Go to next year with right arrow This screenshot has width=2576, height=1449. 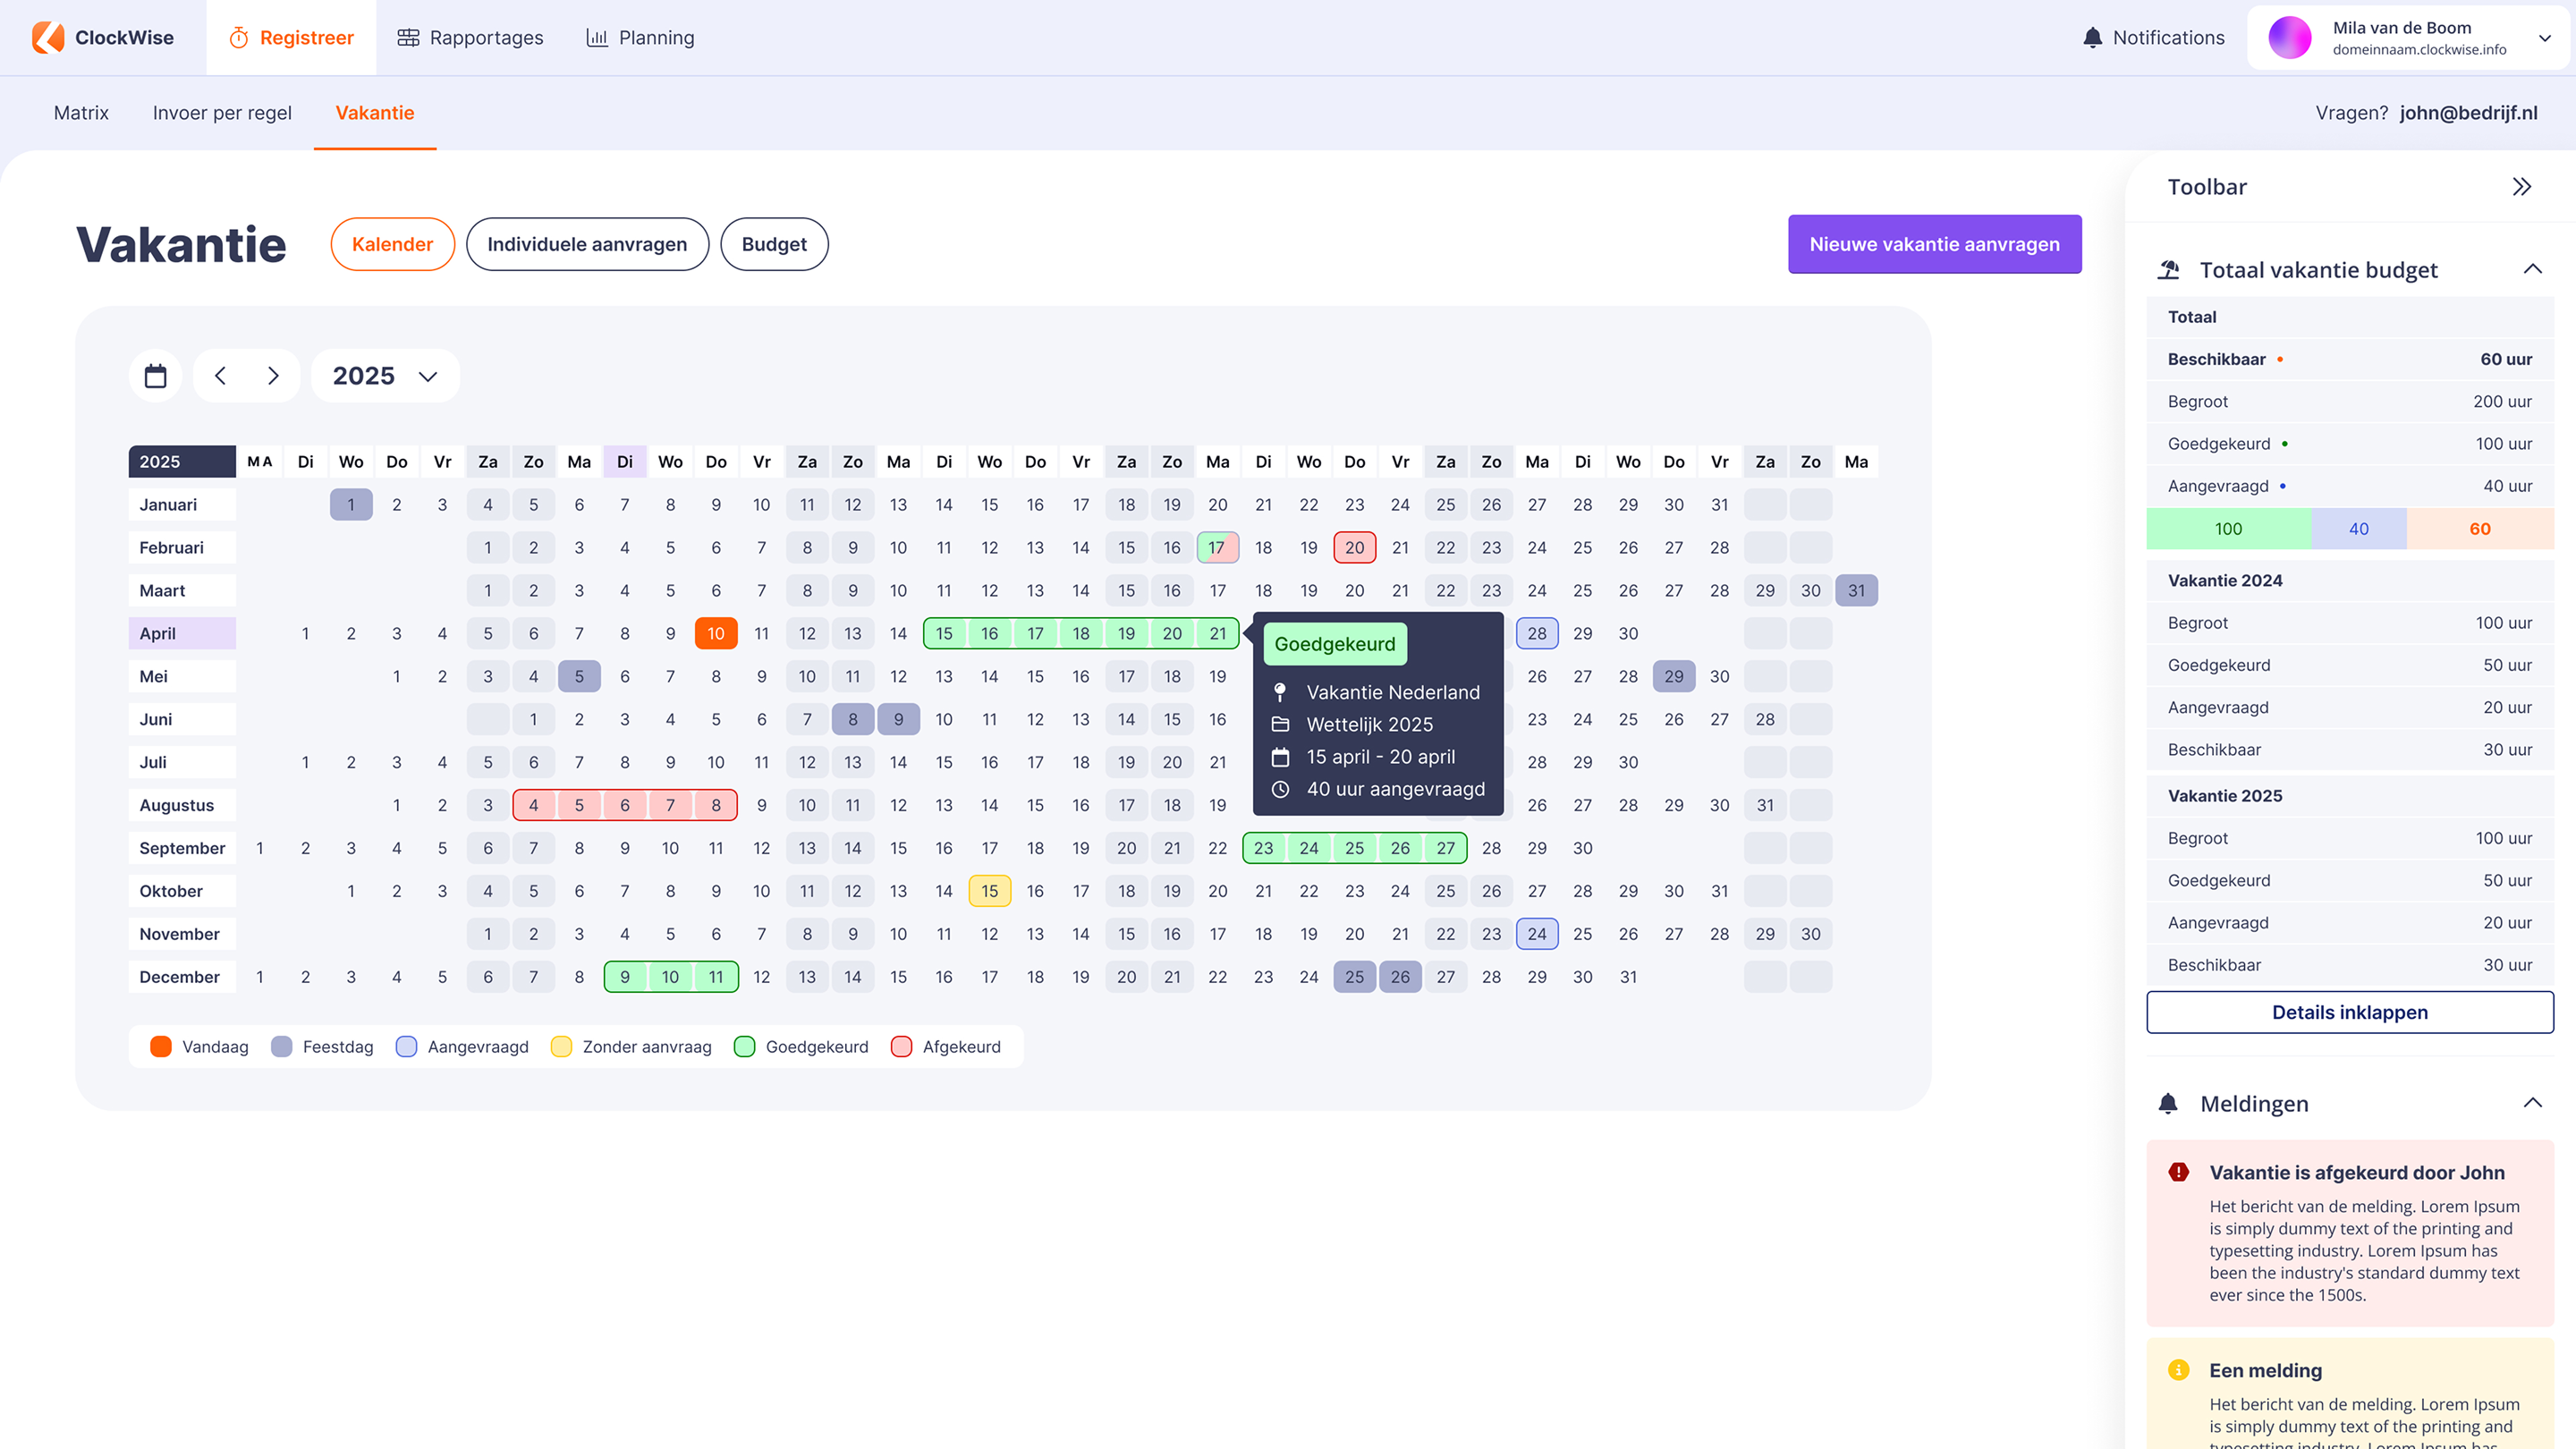pyautogui.click(x=273, y=376)
